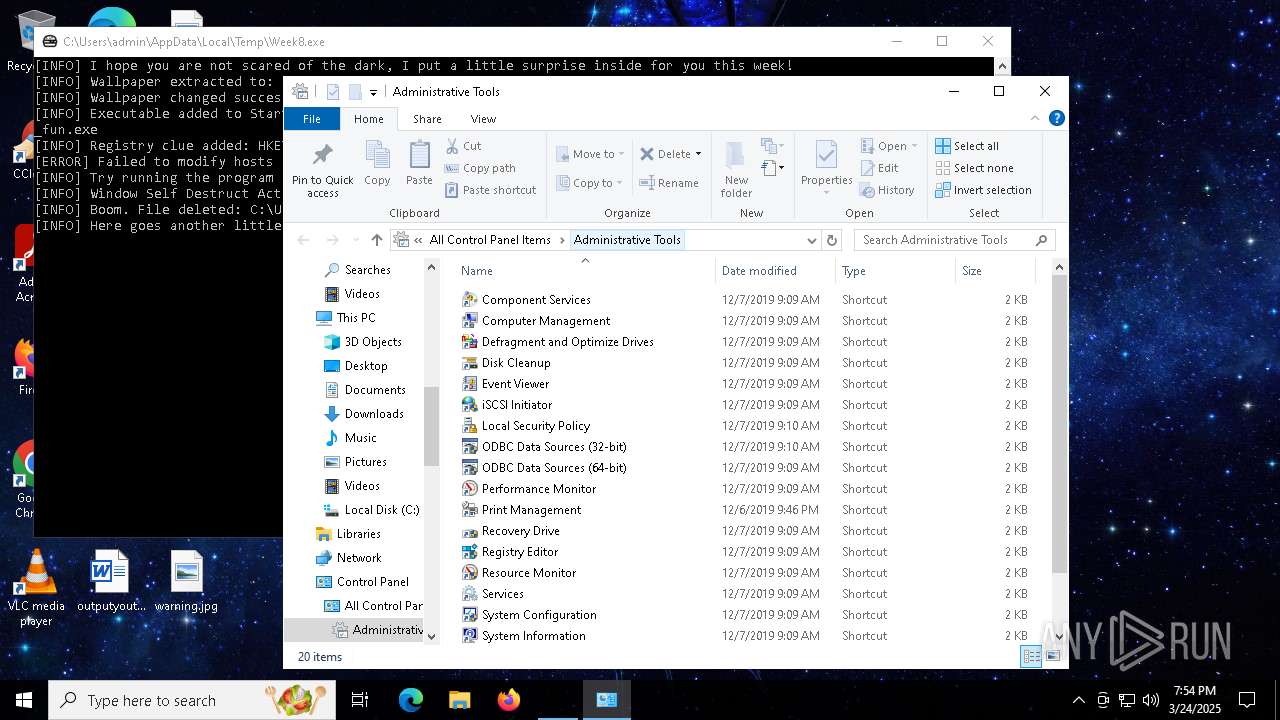Click Cut in Clipboard group
This screenshot has width=1280, height=720.
463,146
